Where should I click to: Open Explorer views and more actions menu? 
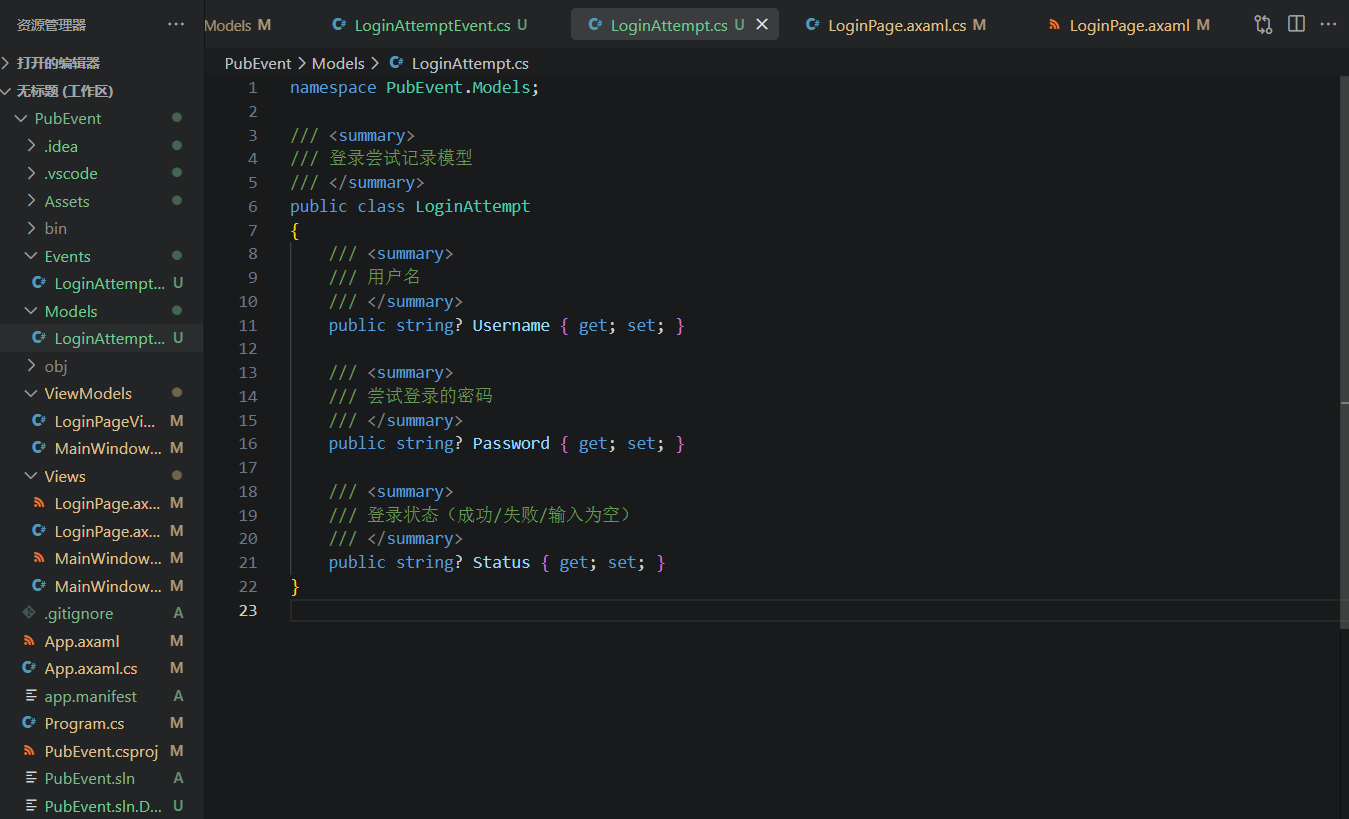click(176, 24)
